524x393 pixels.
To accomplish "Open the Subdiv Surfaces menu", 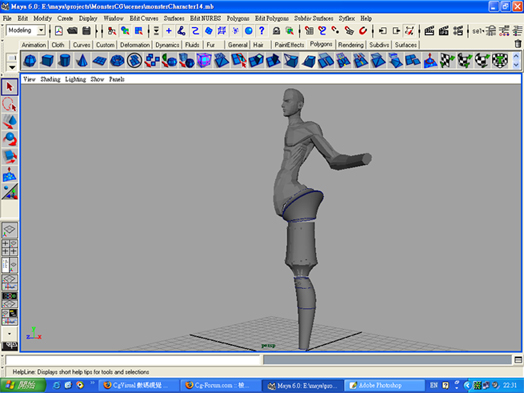I will [x=313, y=18].
